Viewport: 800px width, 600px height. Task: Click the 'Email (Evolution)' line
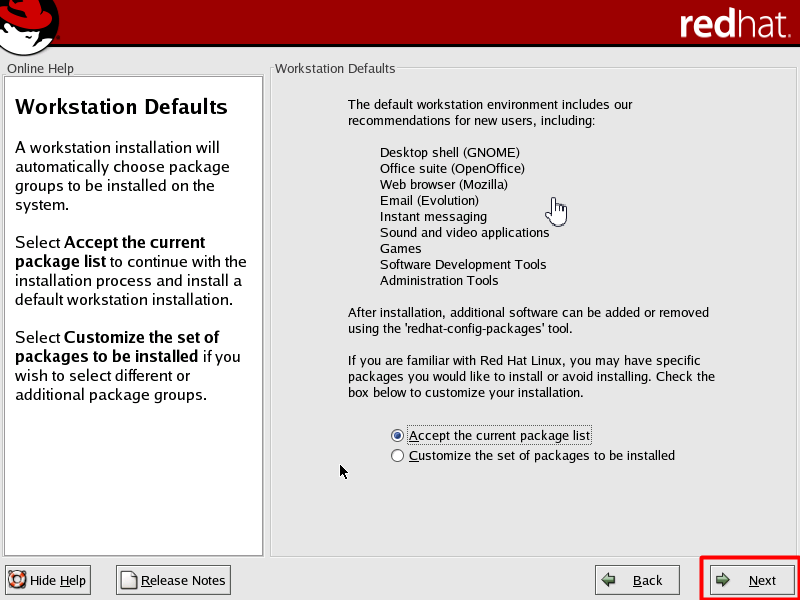[429, 201]
